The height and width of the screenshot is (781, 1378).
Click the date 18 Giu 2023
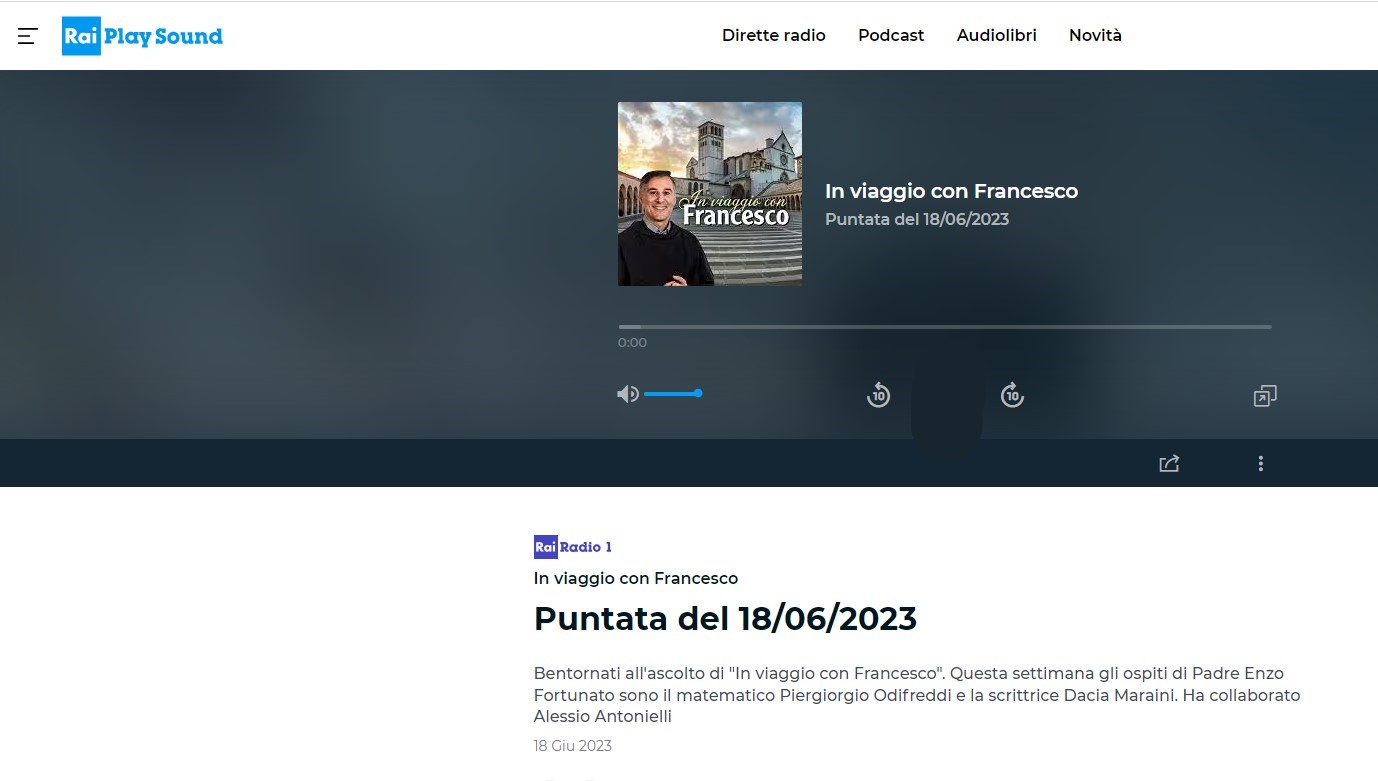(x=573, y=746)
